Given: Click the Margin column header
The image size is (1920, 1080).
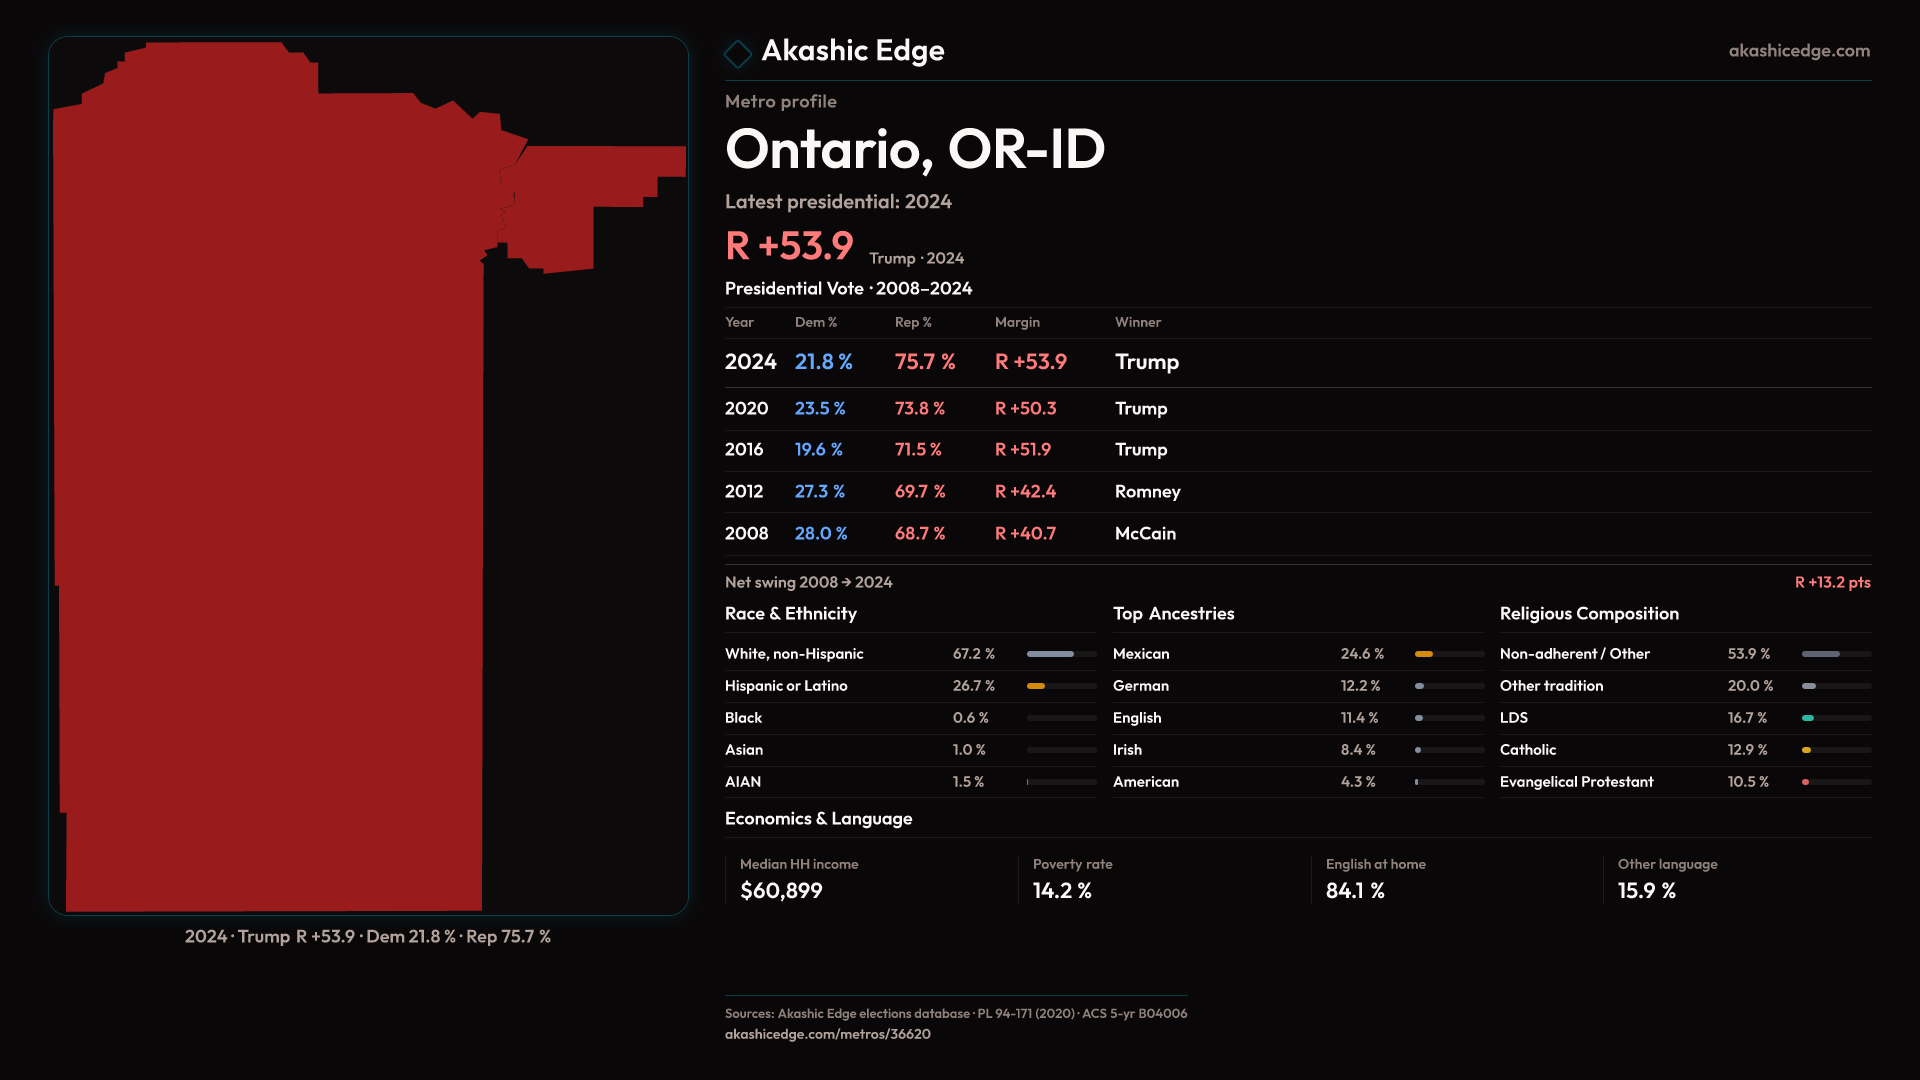Looking at the screenshot, I should pos(1017,322).
